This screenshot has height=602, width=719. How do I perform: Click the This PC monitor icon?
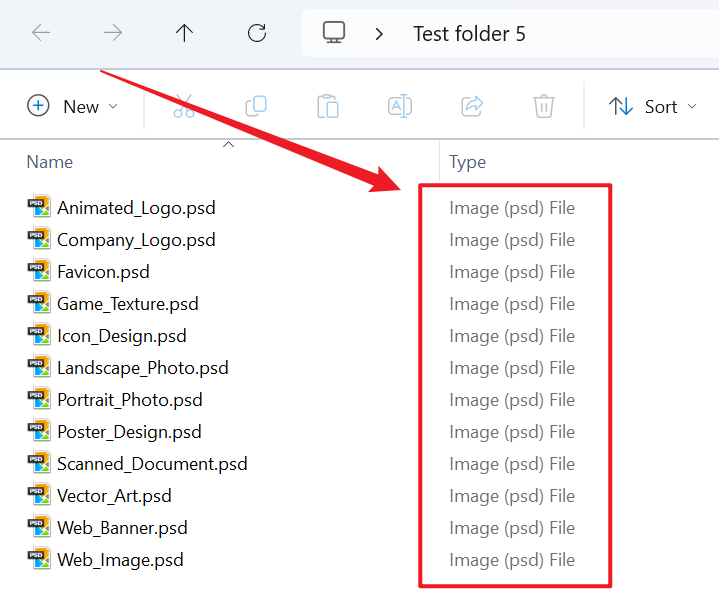tap(334, 33)
